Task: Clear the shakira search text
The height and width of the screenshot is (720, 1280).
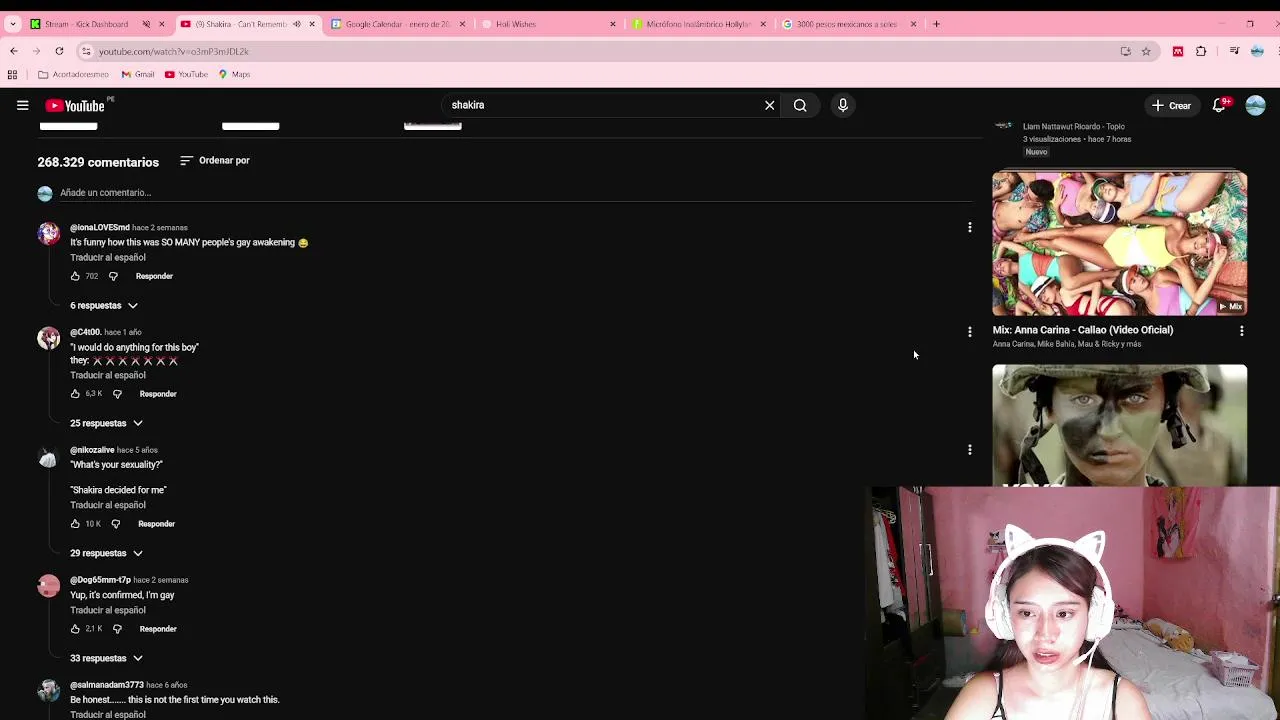Action: 769,105
